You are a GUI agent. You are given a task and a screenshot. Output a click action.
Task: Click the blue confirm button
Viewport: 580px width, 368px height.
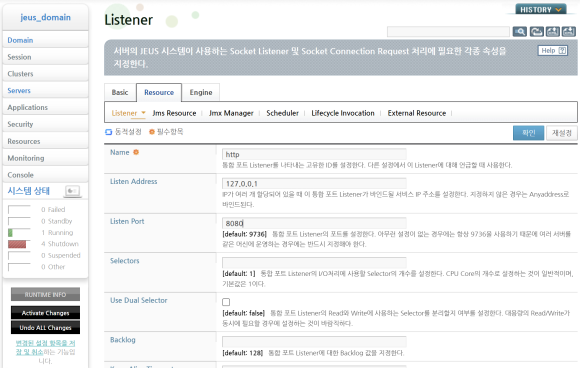coord(528,133)
